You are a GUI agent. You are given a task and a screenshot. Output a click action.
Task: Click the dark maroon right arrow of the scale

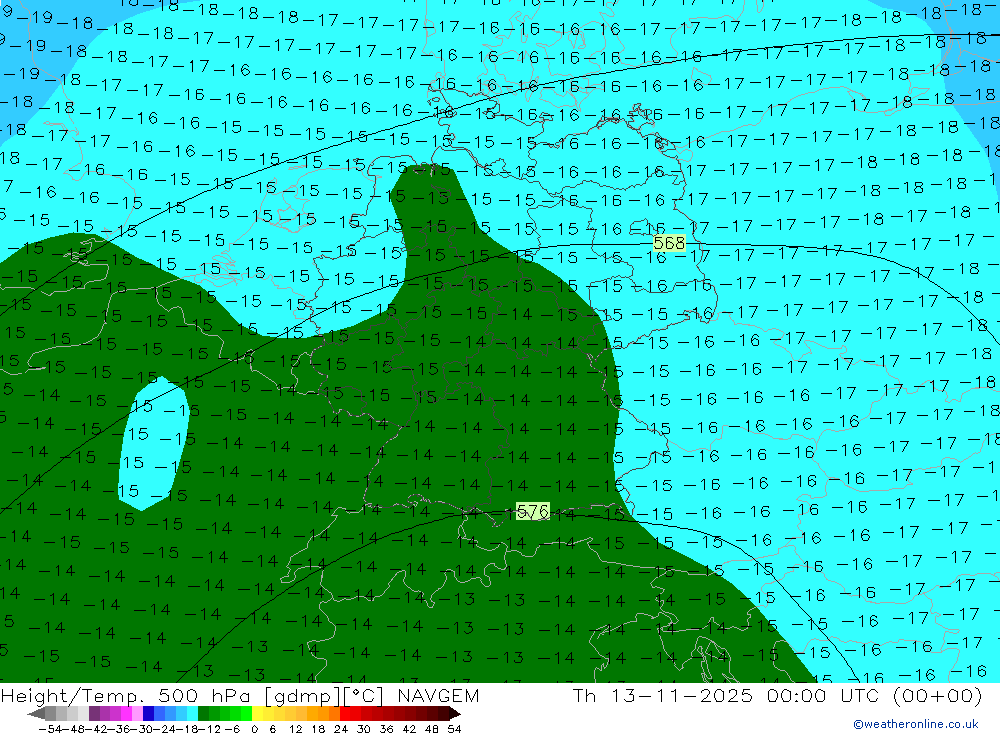pos(455,714)
